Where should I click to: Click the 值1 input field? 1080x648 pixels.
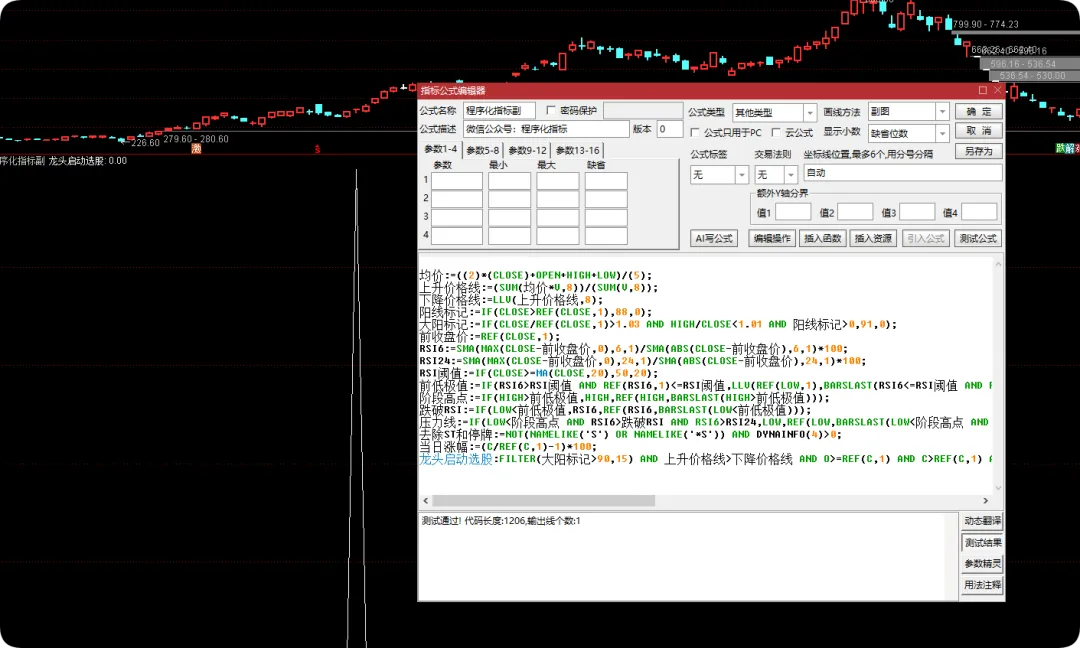click(793, 212)
